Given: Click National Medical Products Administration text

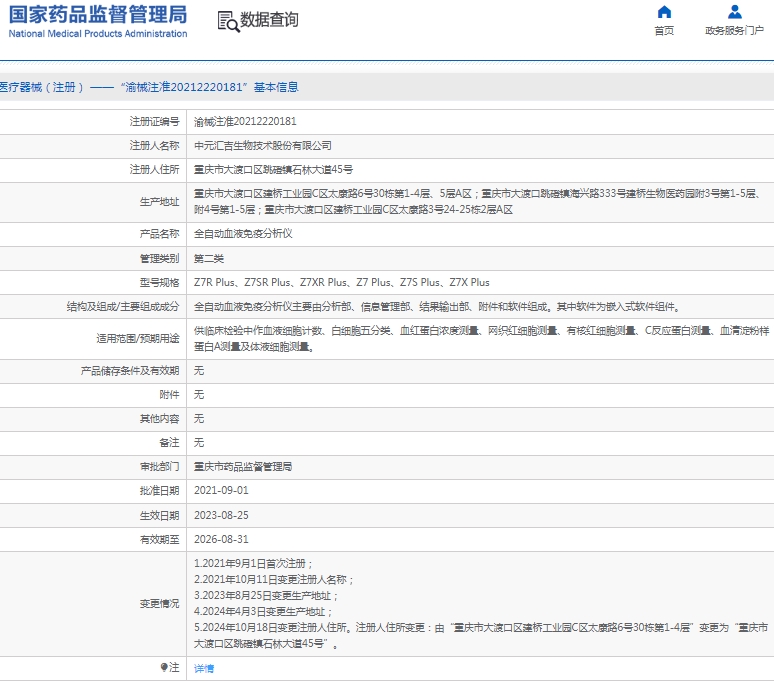Looking at the screenshot, I should [x=98, y=34].
